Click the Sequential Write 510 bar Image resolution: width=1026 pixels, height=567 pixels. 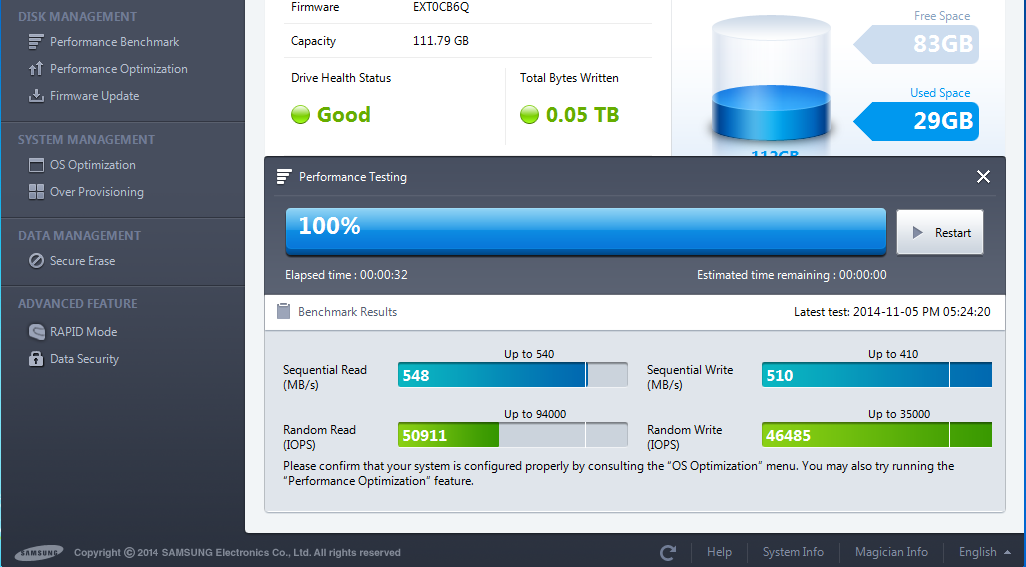tap(877, 375)
